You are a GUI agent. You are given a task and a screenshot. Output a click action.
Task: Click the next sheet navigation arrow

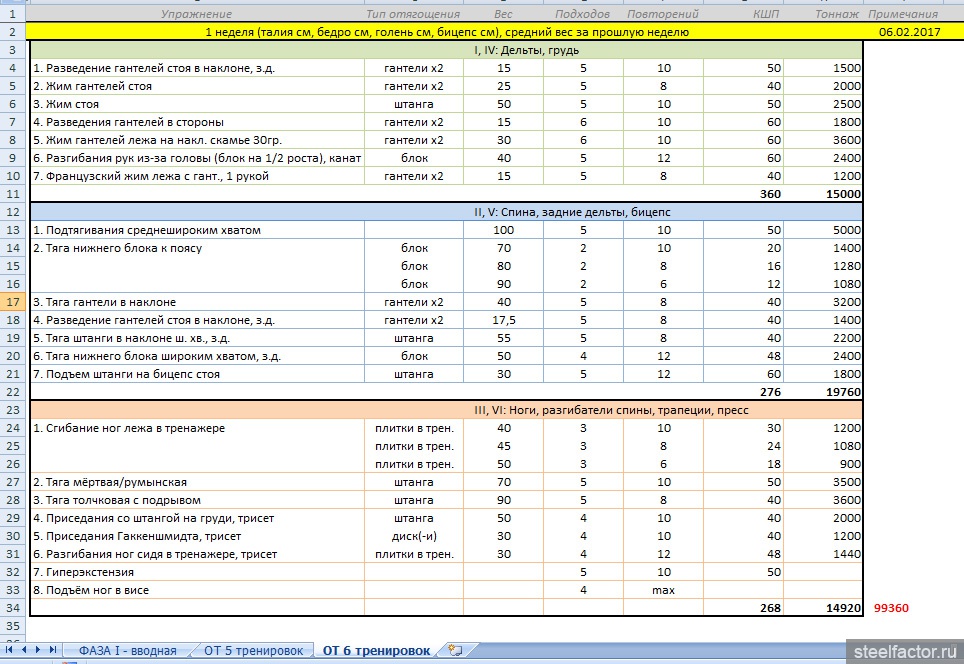tap(38, 649)
